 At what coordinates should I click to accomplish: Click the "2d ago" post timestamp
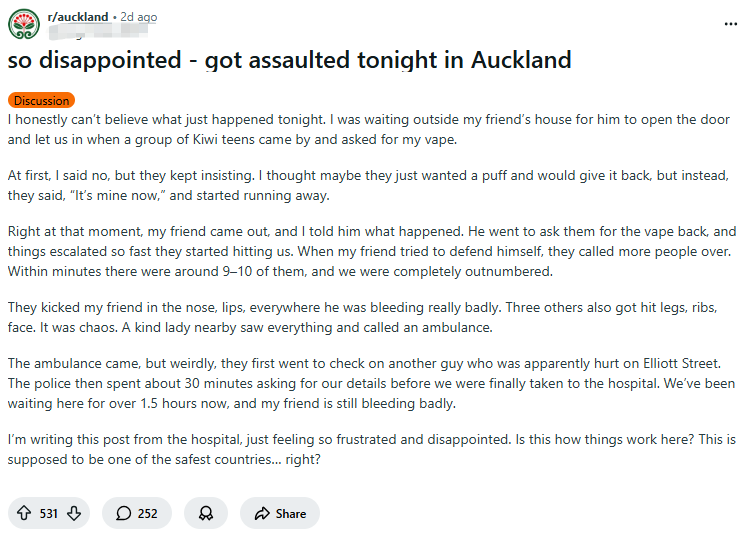tap(138, 17)
